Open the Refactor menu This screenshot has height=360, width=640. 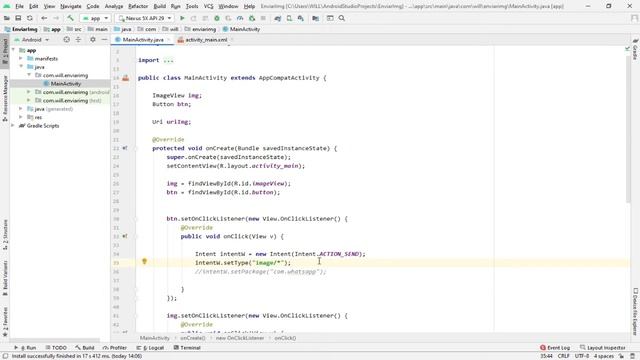pyautogui.click(x=138, y=7)
